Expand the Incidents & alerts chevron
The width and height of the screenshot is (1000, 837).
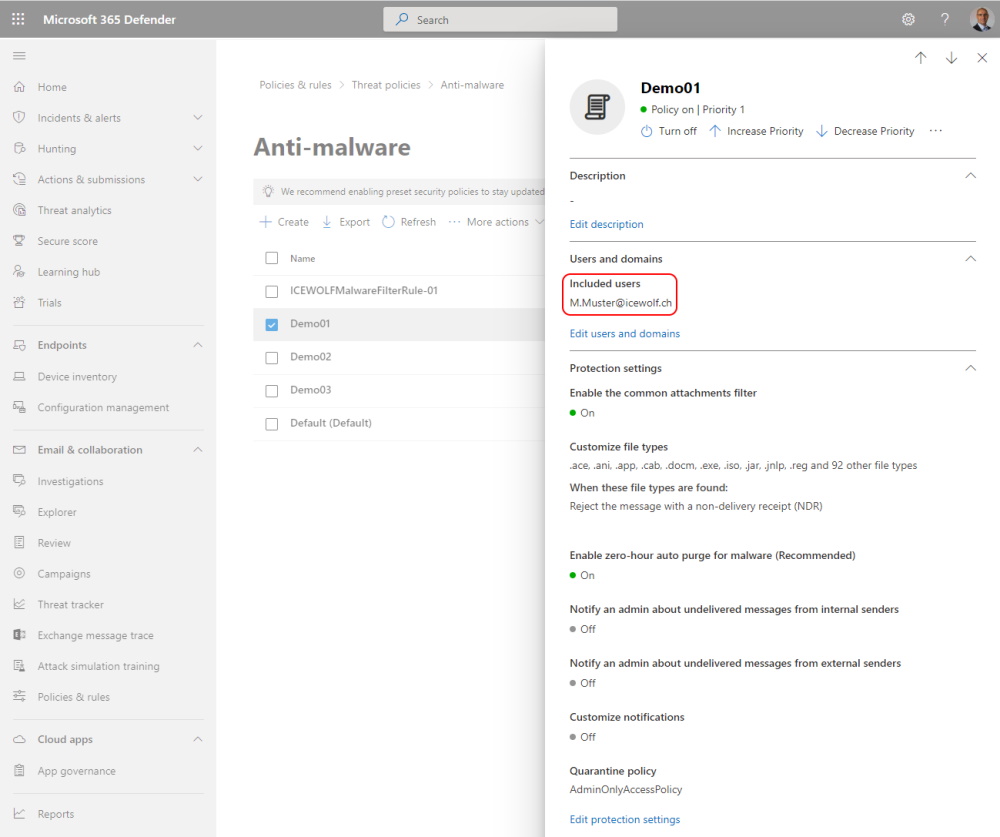198,117
